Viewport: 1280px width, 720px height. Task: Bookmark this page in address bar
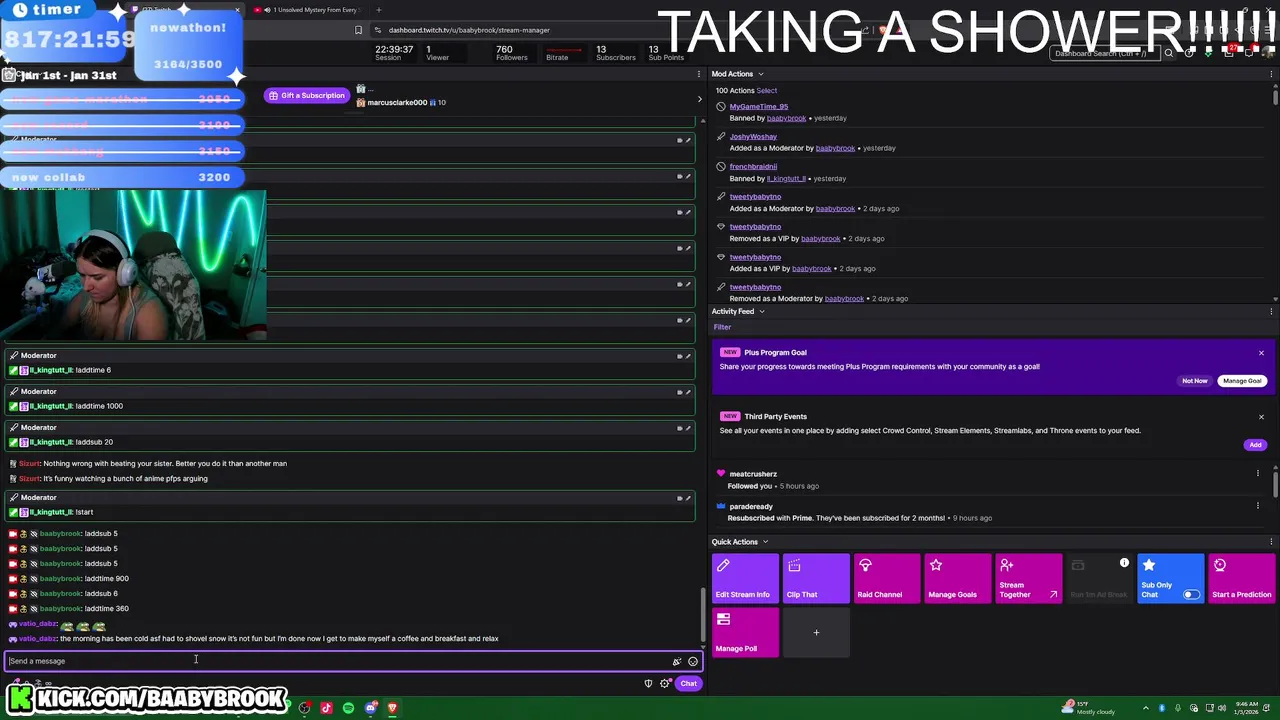[358, 30]
